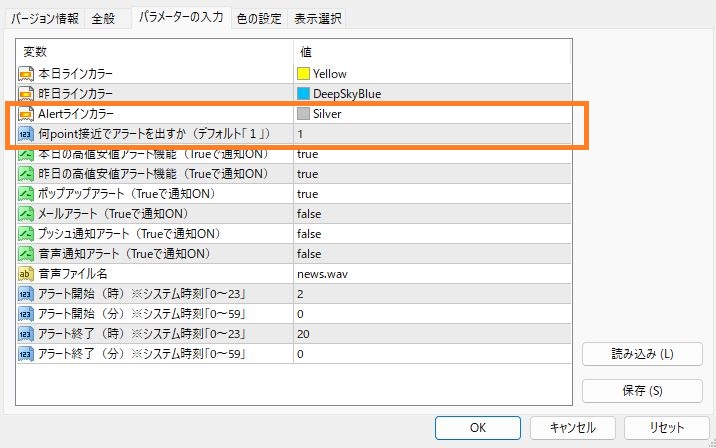This screenshot has height=448, width=716.
Task: Click the icon beside Alertラインカラー
Action: 26,114
